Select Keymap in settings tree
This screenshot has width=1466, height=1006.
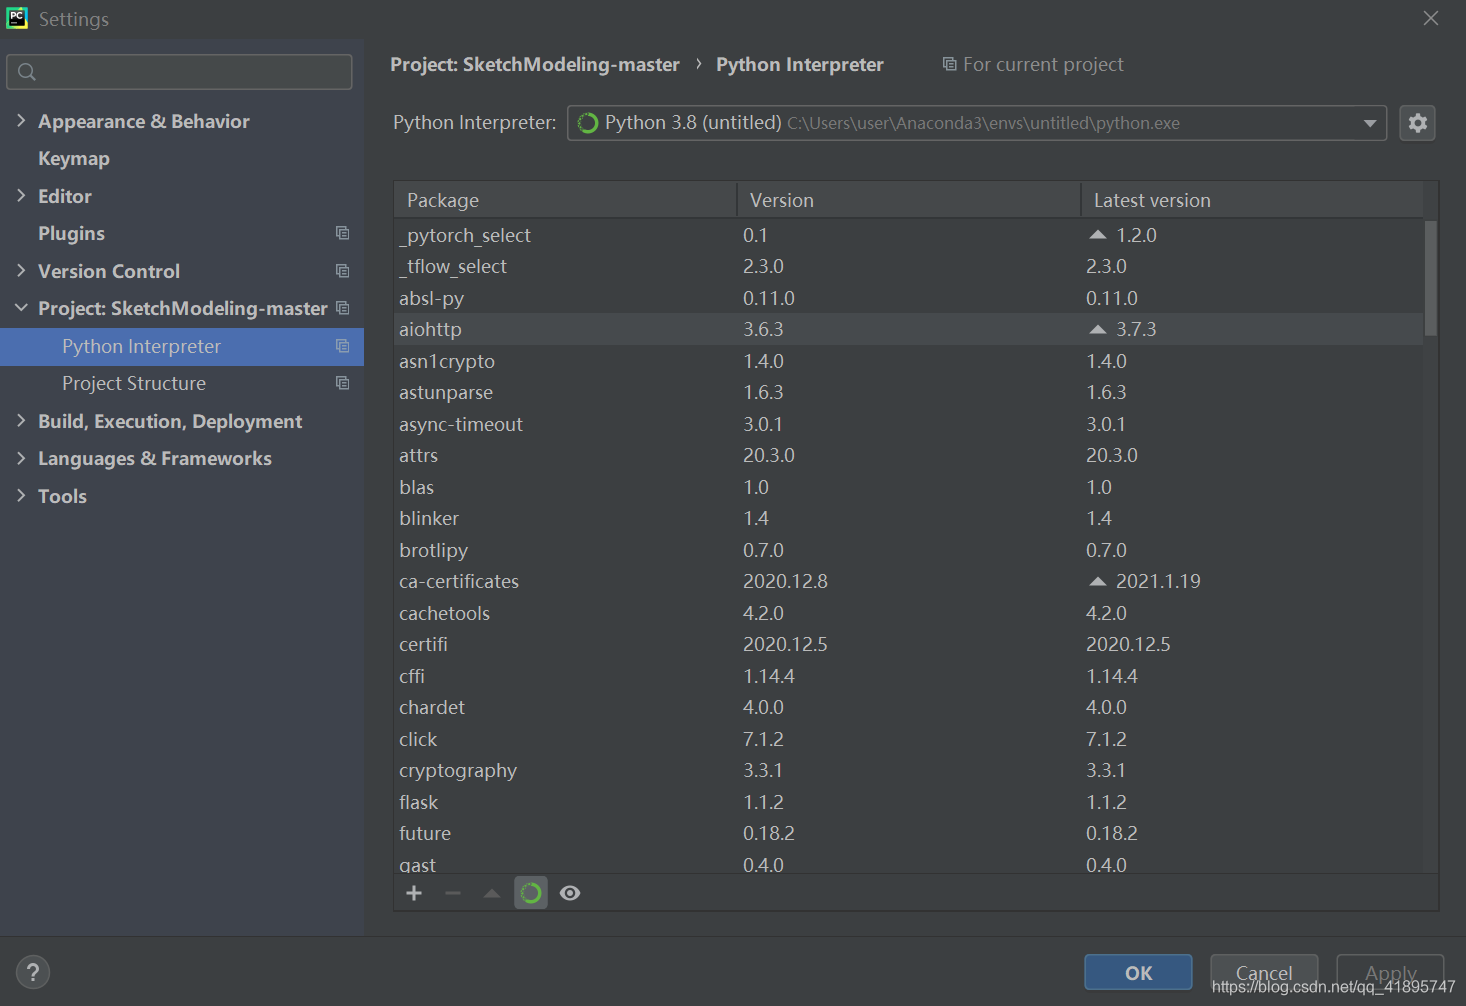(x=74, y=159)
